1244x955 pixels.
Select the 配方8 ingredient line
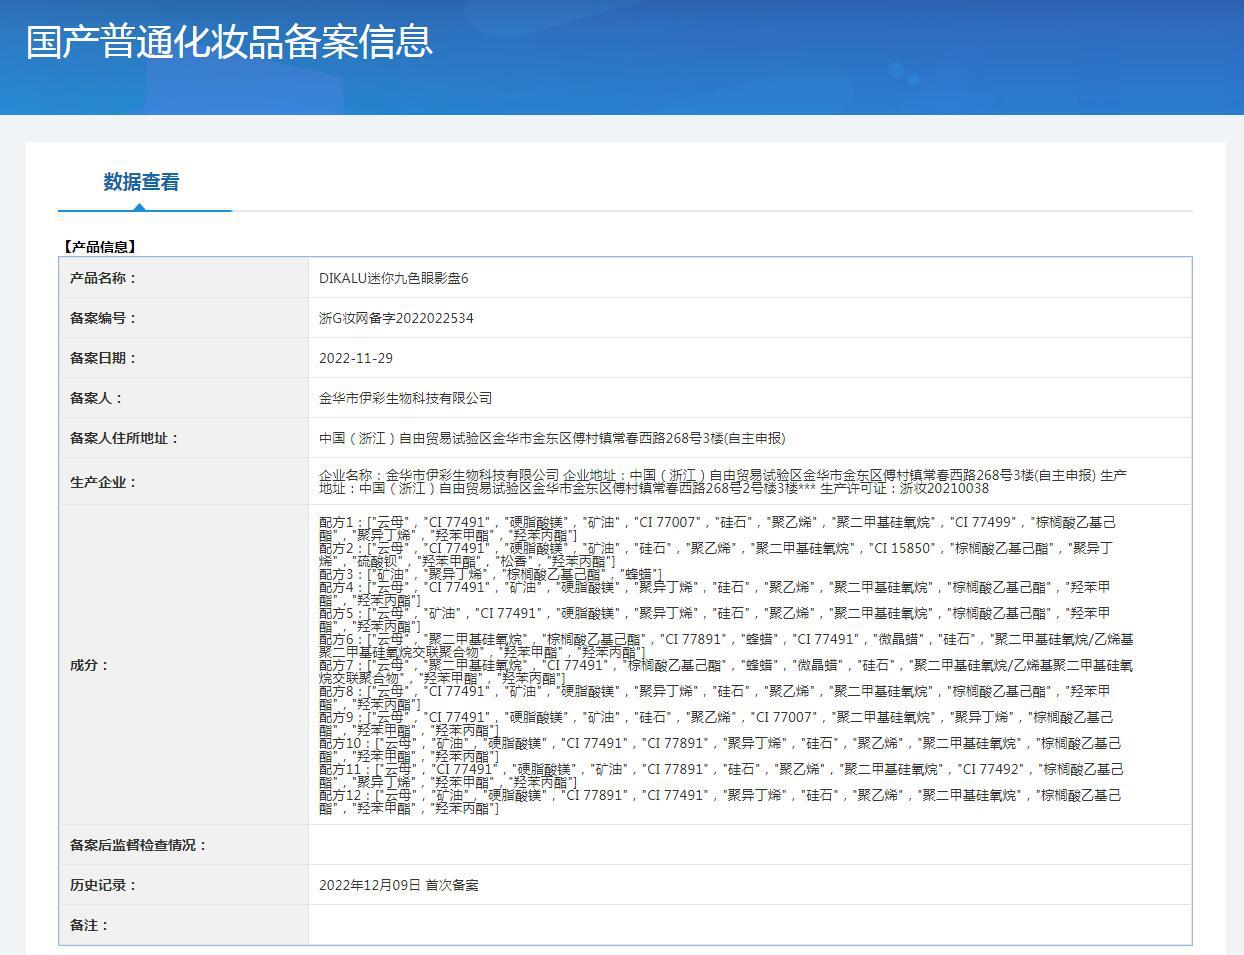coord(715,698)
